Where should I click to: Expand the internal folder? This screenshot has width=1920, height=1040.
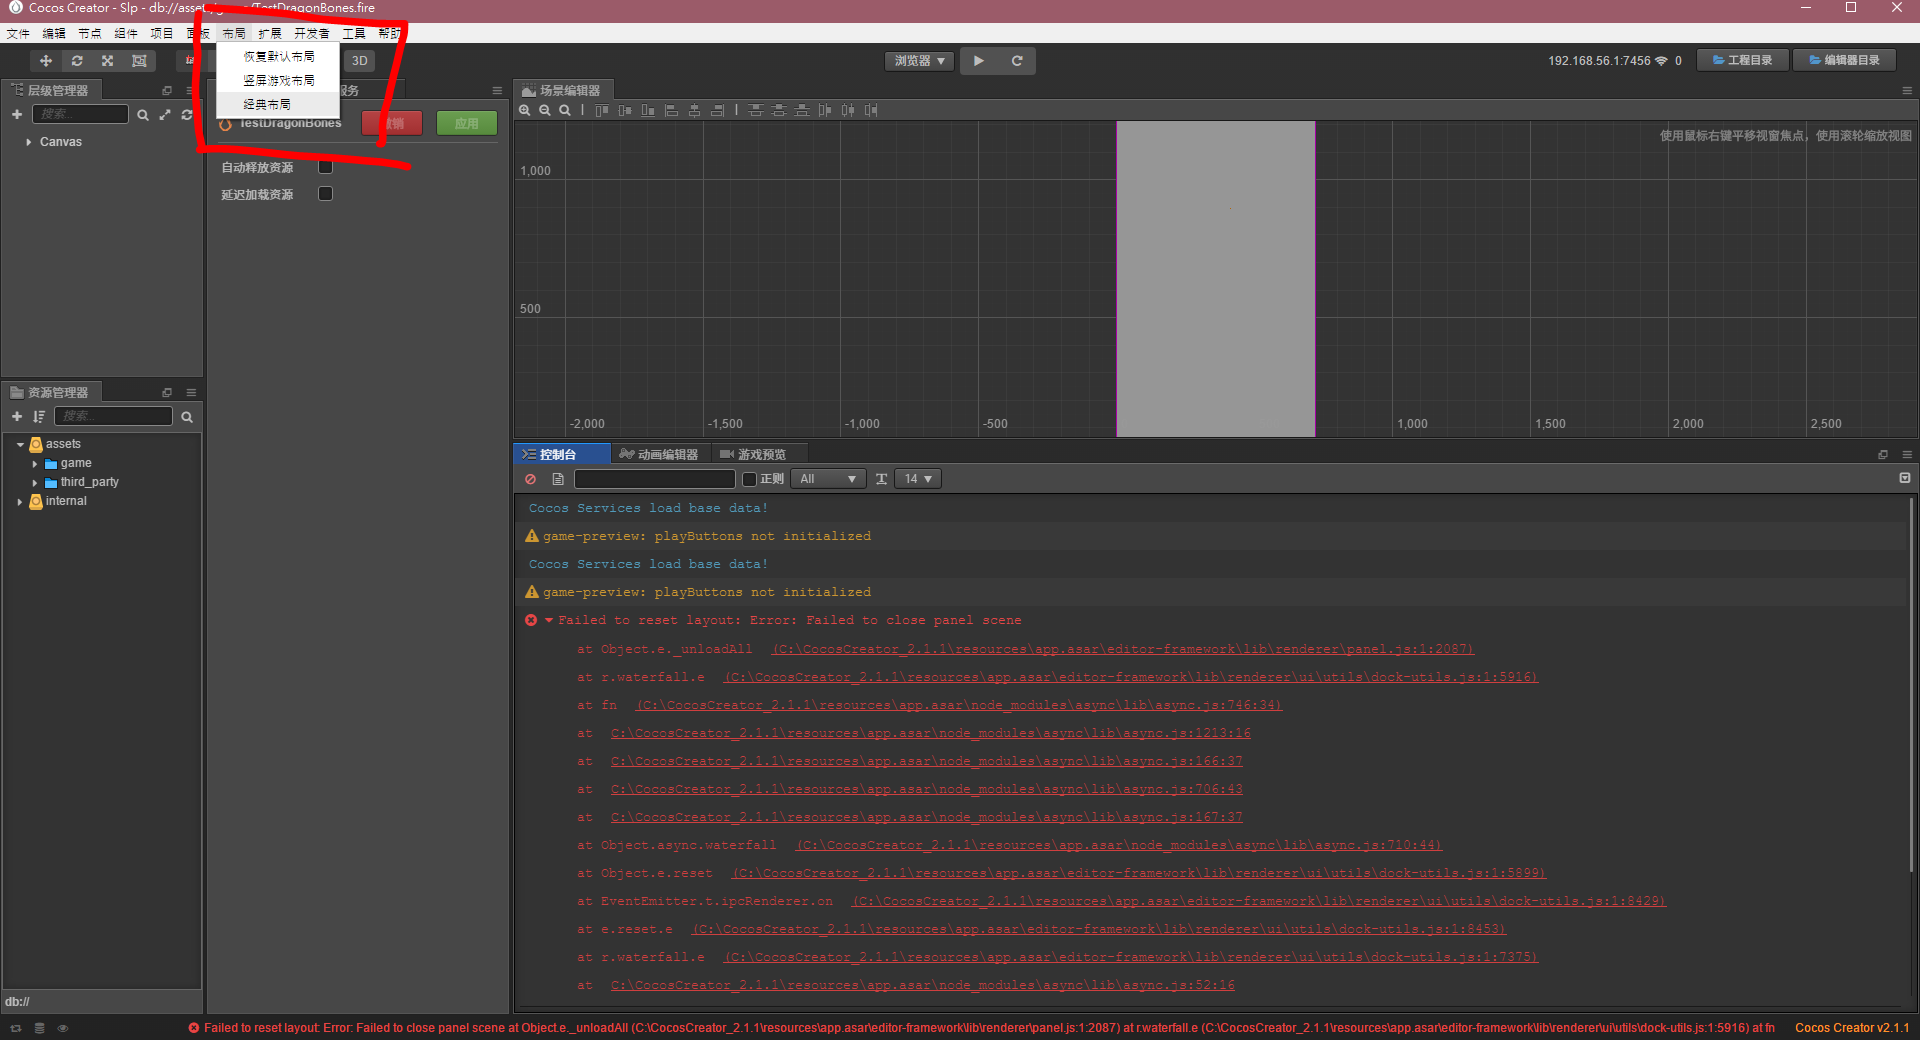tap(20, 502)
